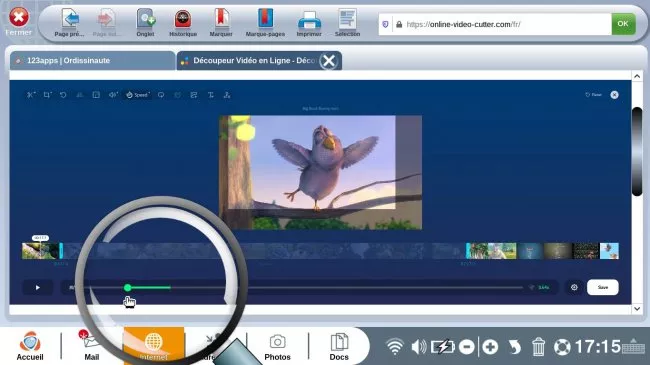This screenshot has height=365, width=650.
Task: Click the page scrollbar down arrow
Action: 637,309
